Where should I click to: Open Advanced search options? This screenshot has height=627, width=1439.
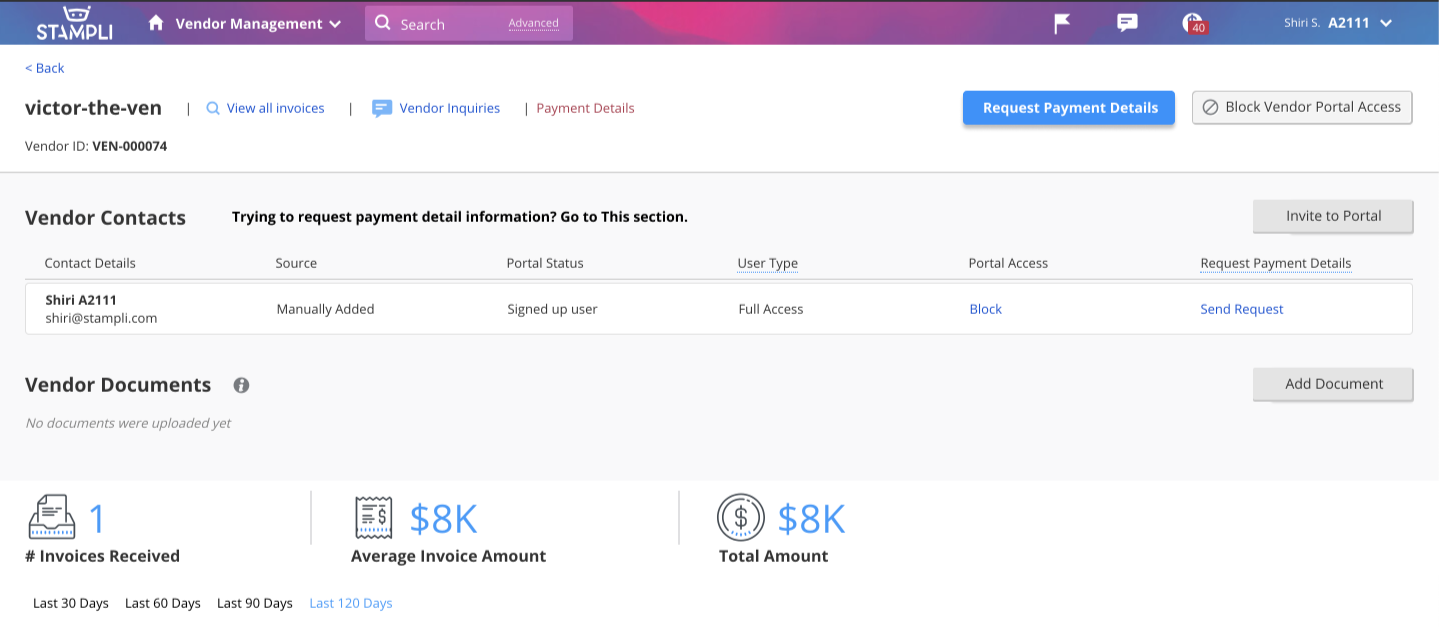tap(533, 23)
